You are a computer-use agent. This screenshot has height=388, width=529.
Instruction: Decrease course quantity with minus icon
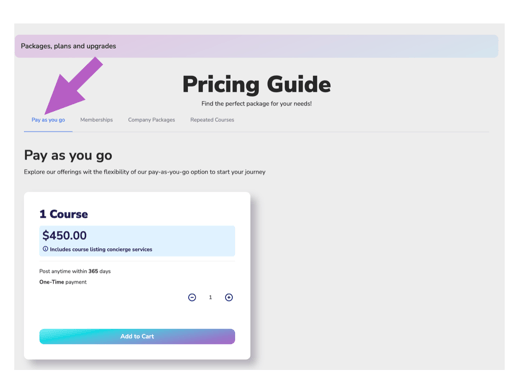(192, 297)
